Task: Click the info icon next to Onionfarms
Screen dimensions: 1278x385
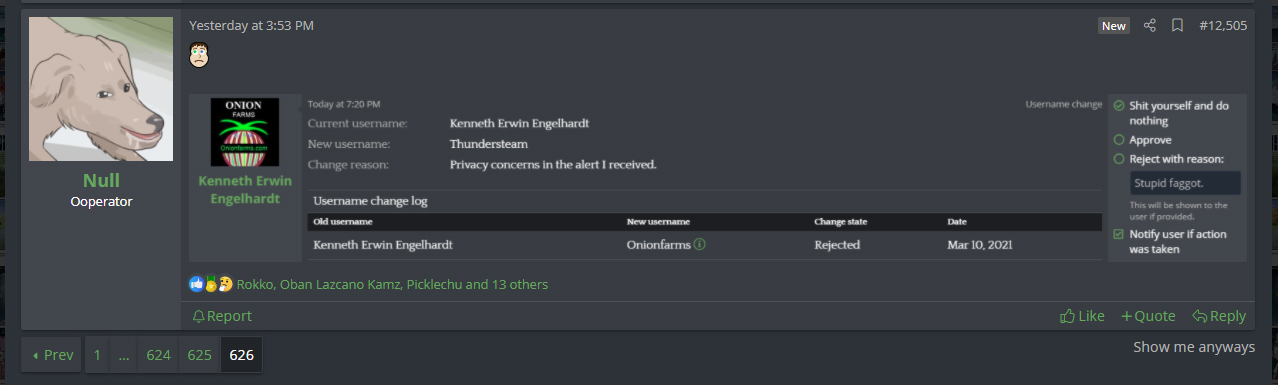Action: [x=700, y=244]
